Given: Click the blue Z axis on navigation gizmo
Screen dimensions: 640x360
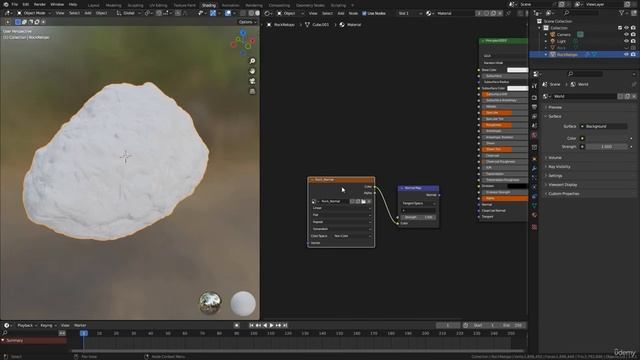Looking at the screenshot, I should tap(243, 33).
